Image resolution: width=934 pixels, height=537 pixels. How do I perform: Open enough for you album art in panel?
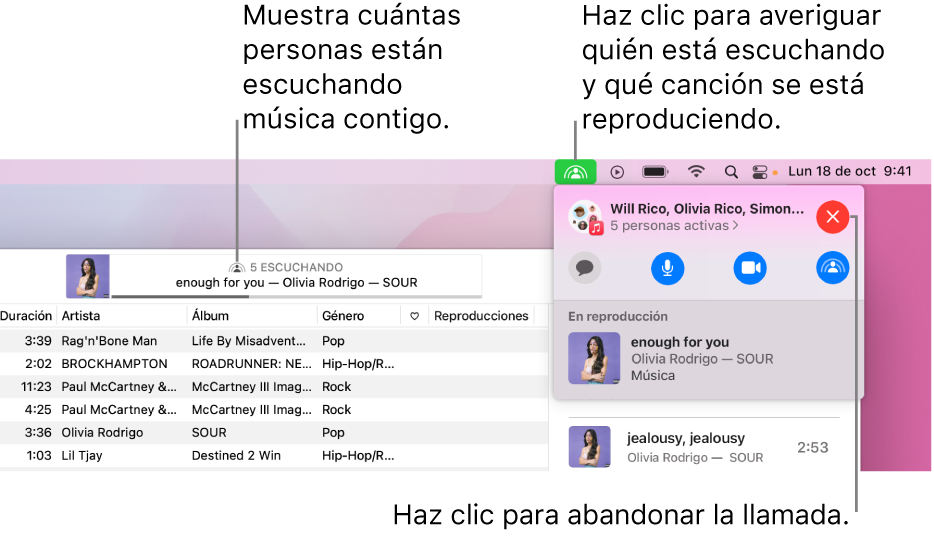[x=594, y=358]
